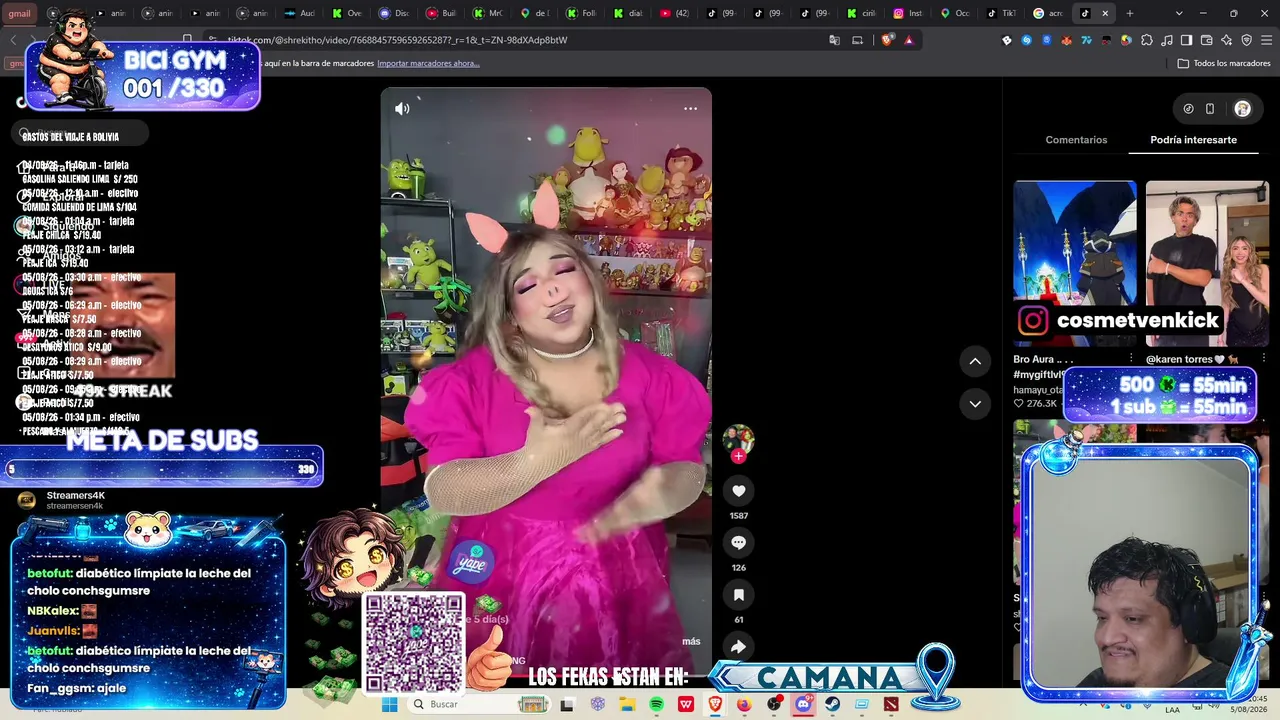Open Discord from the taskbar
Image resolution: width=1280 pixels, height=720 pixels.
click(x=803, y=704)
